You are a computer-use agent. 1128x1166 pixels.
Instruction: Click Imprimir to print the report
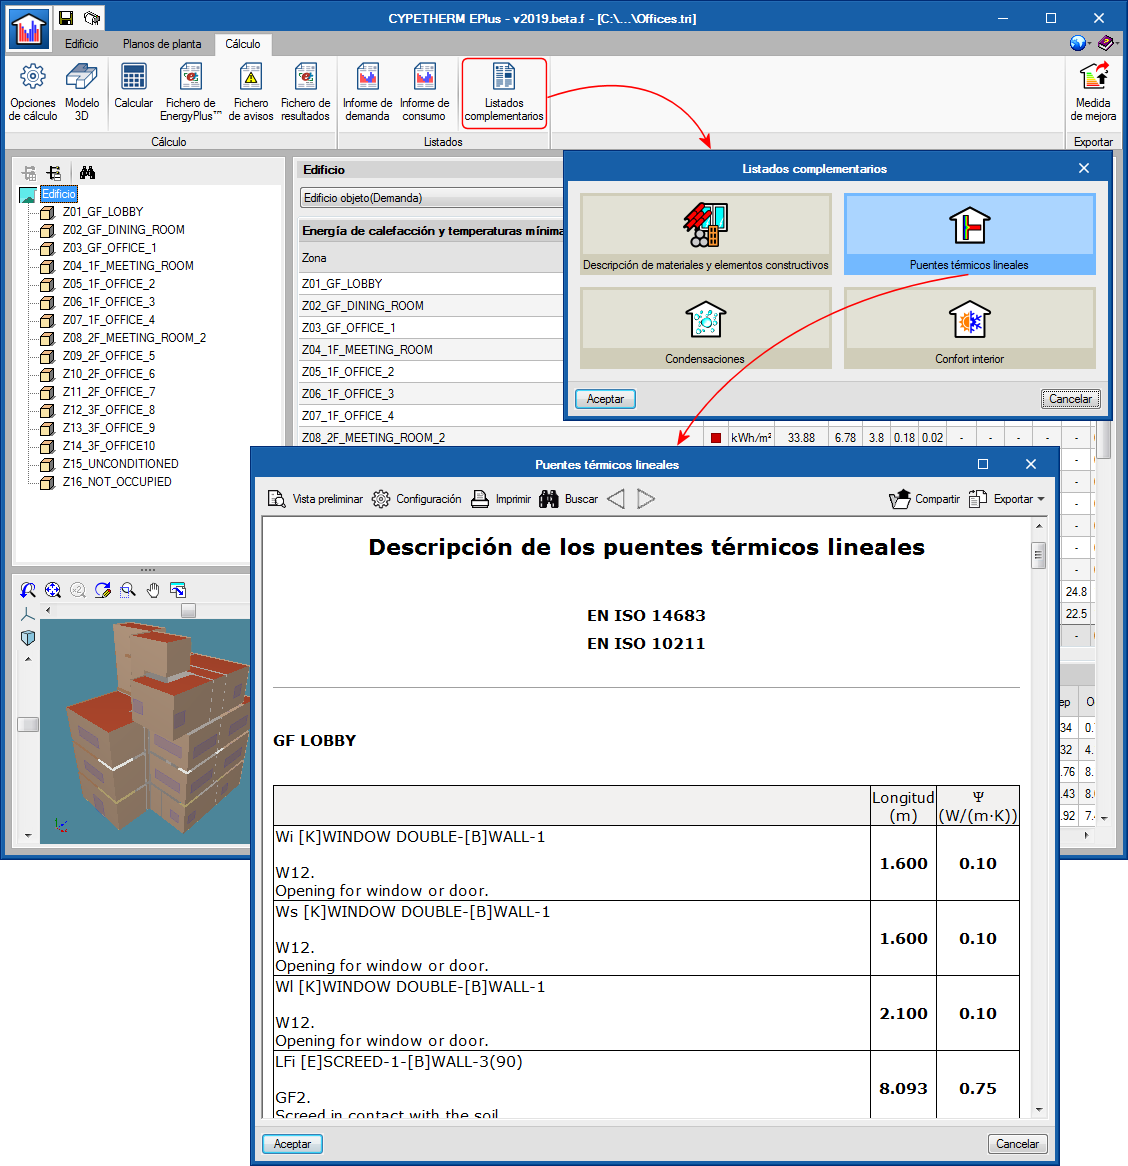coord(502,499)
